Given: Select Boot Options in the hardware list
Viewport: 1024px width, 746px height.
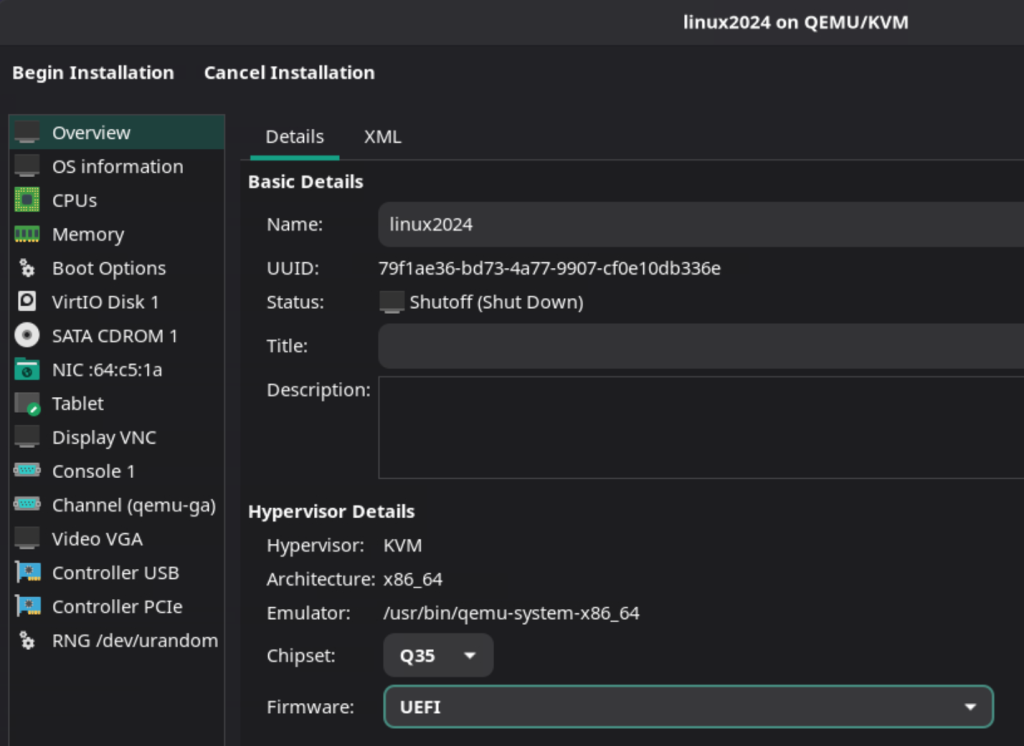Looking at the screenshot, I should click(118, 268).
